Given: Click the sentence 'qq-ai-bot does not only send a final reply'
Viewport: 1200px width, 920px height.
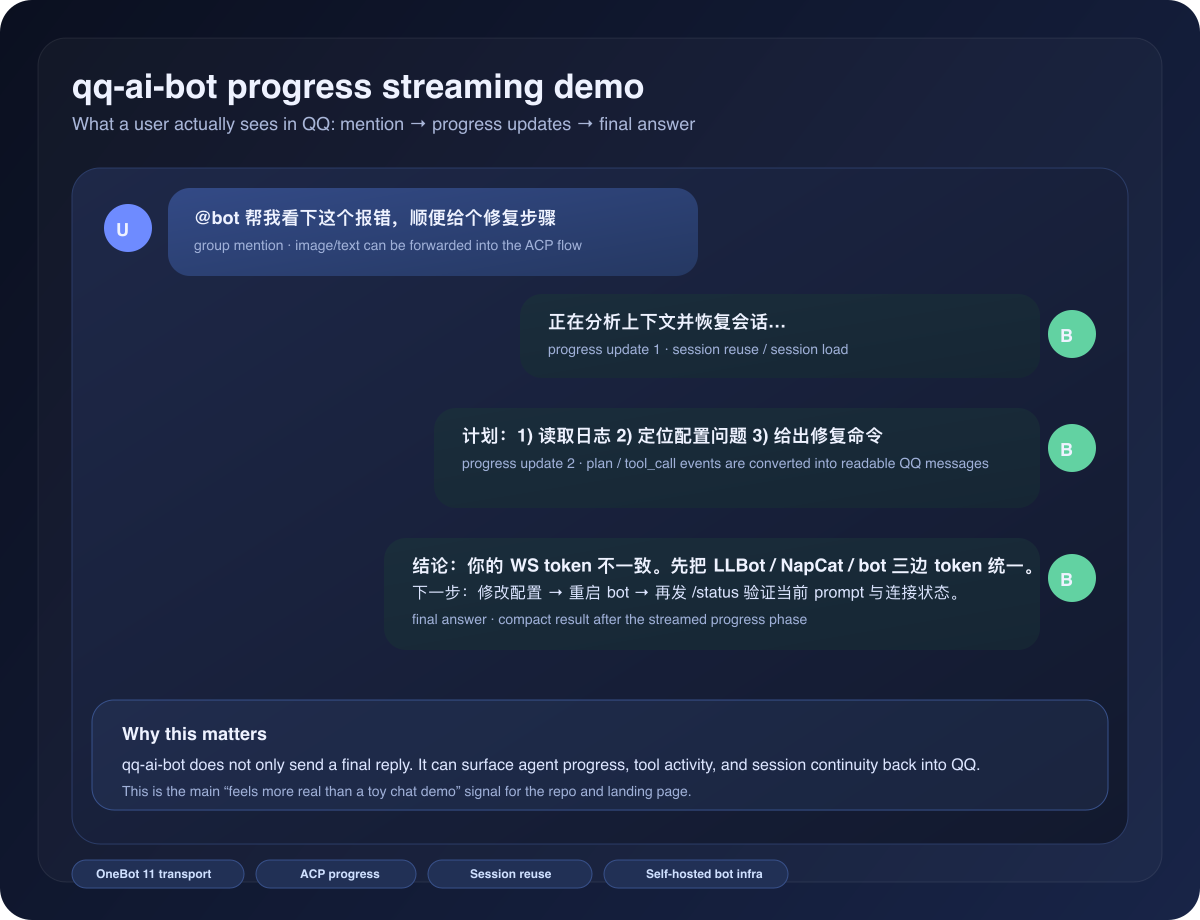Looking at the screenshot, I should click(x=551, y=765).
